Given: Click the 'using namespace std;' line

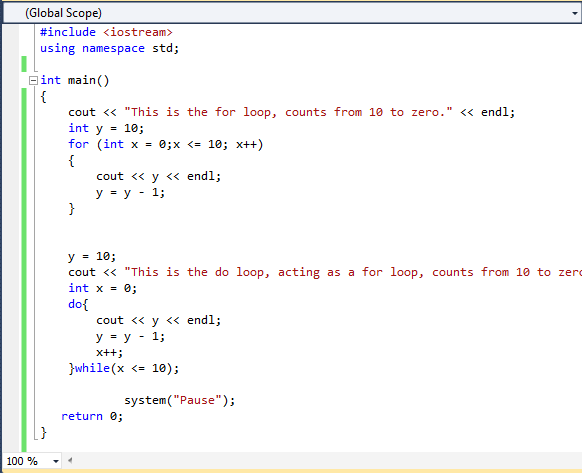Looking at the screenshot, I should click(x=109, y=48).
